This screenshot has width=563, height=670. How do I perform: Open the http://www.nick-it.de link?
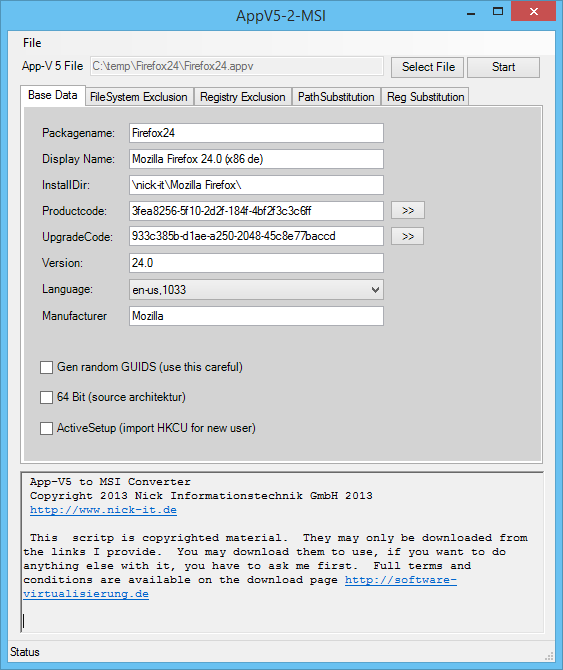103,510
